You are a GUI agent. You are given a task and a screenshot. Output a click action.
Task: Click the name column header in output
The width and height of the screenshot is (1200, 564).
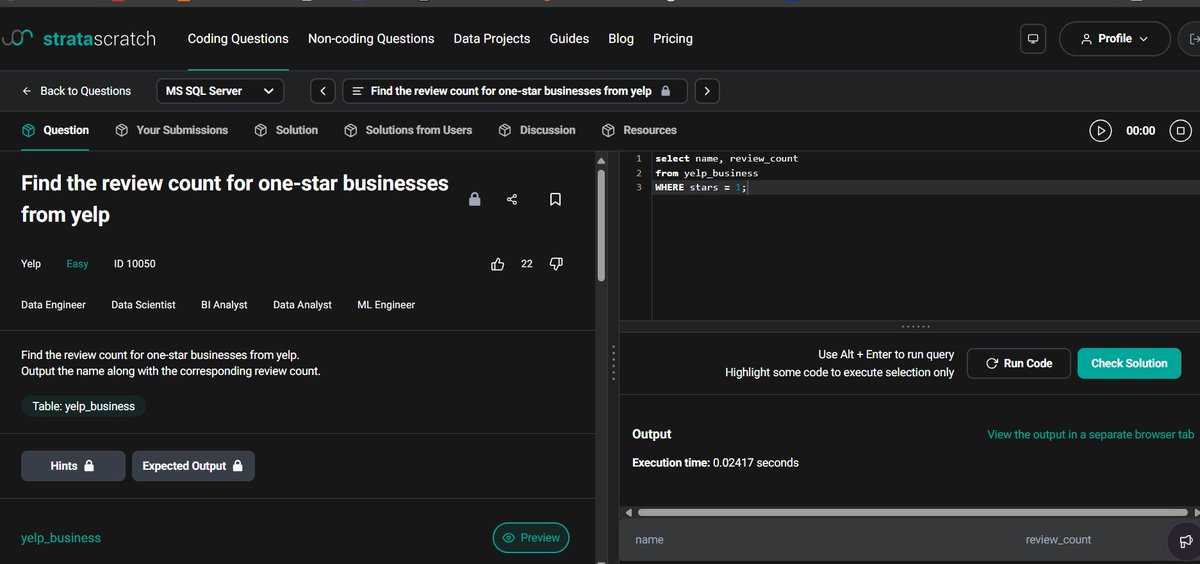[x=649, y=540]
